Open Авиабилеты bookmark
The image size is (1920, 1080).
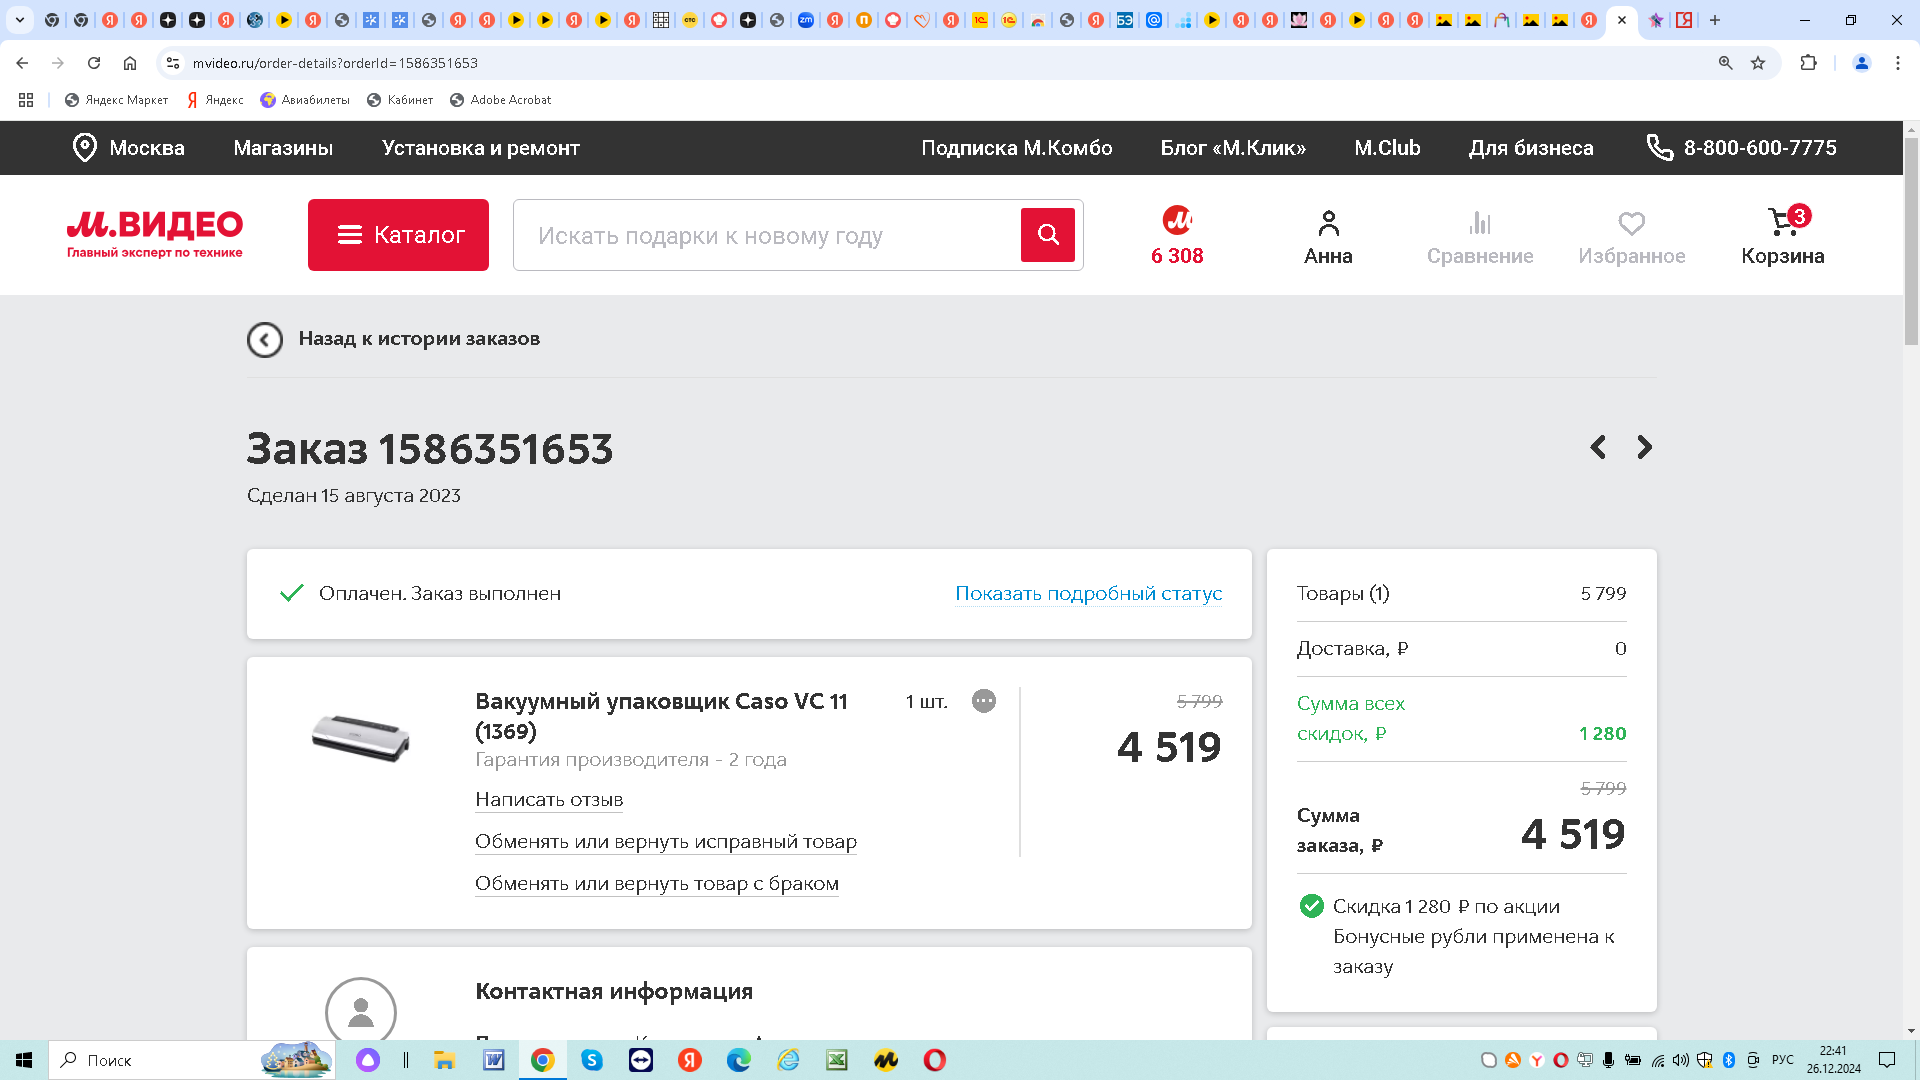click(x=305, y=100)
